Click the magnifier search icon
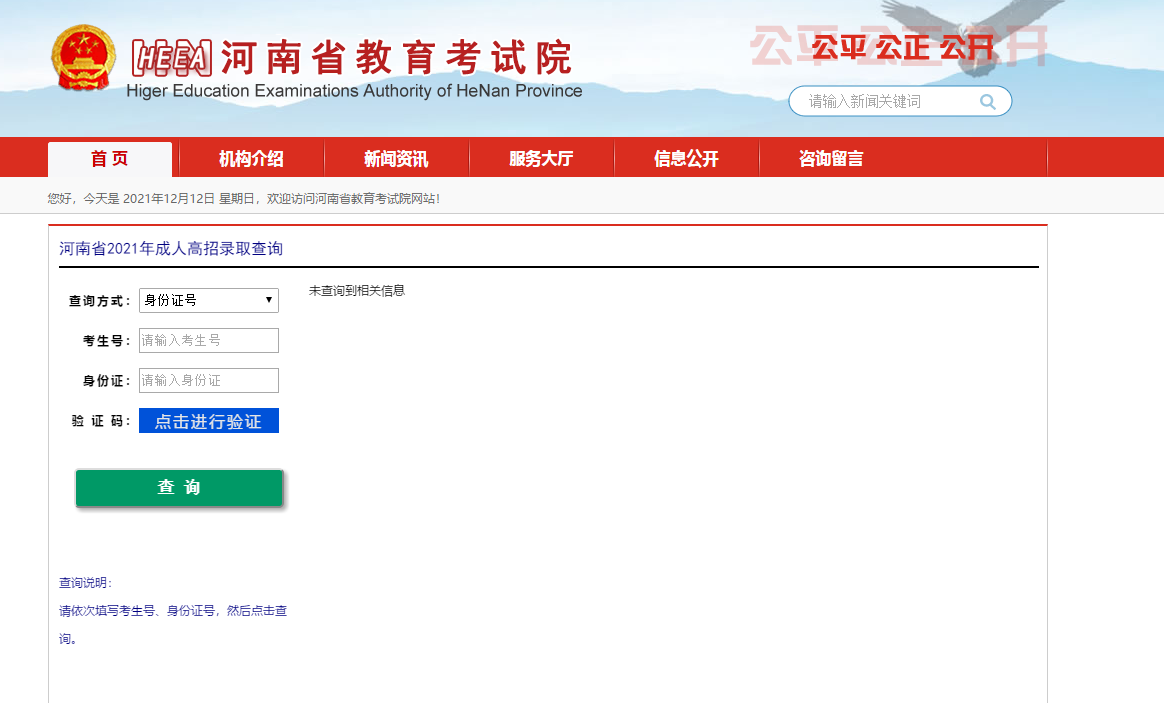Screen dimensions: 1164x703 point(987,101)
